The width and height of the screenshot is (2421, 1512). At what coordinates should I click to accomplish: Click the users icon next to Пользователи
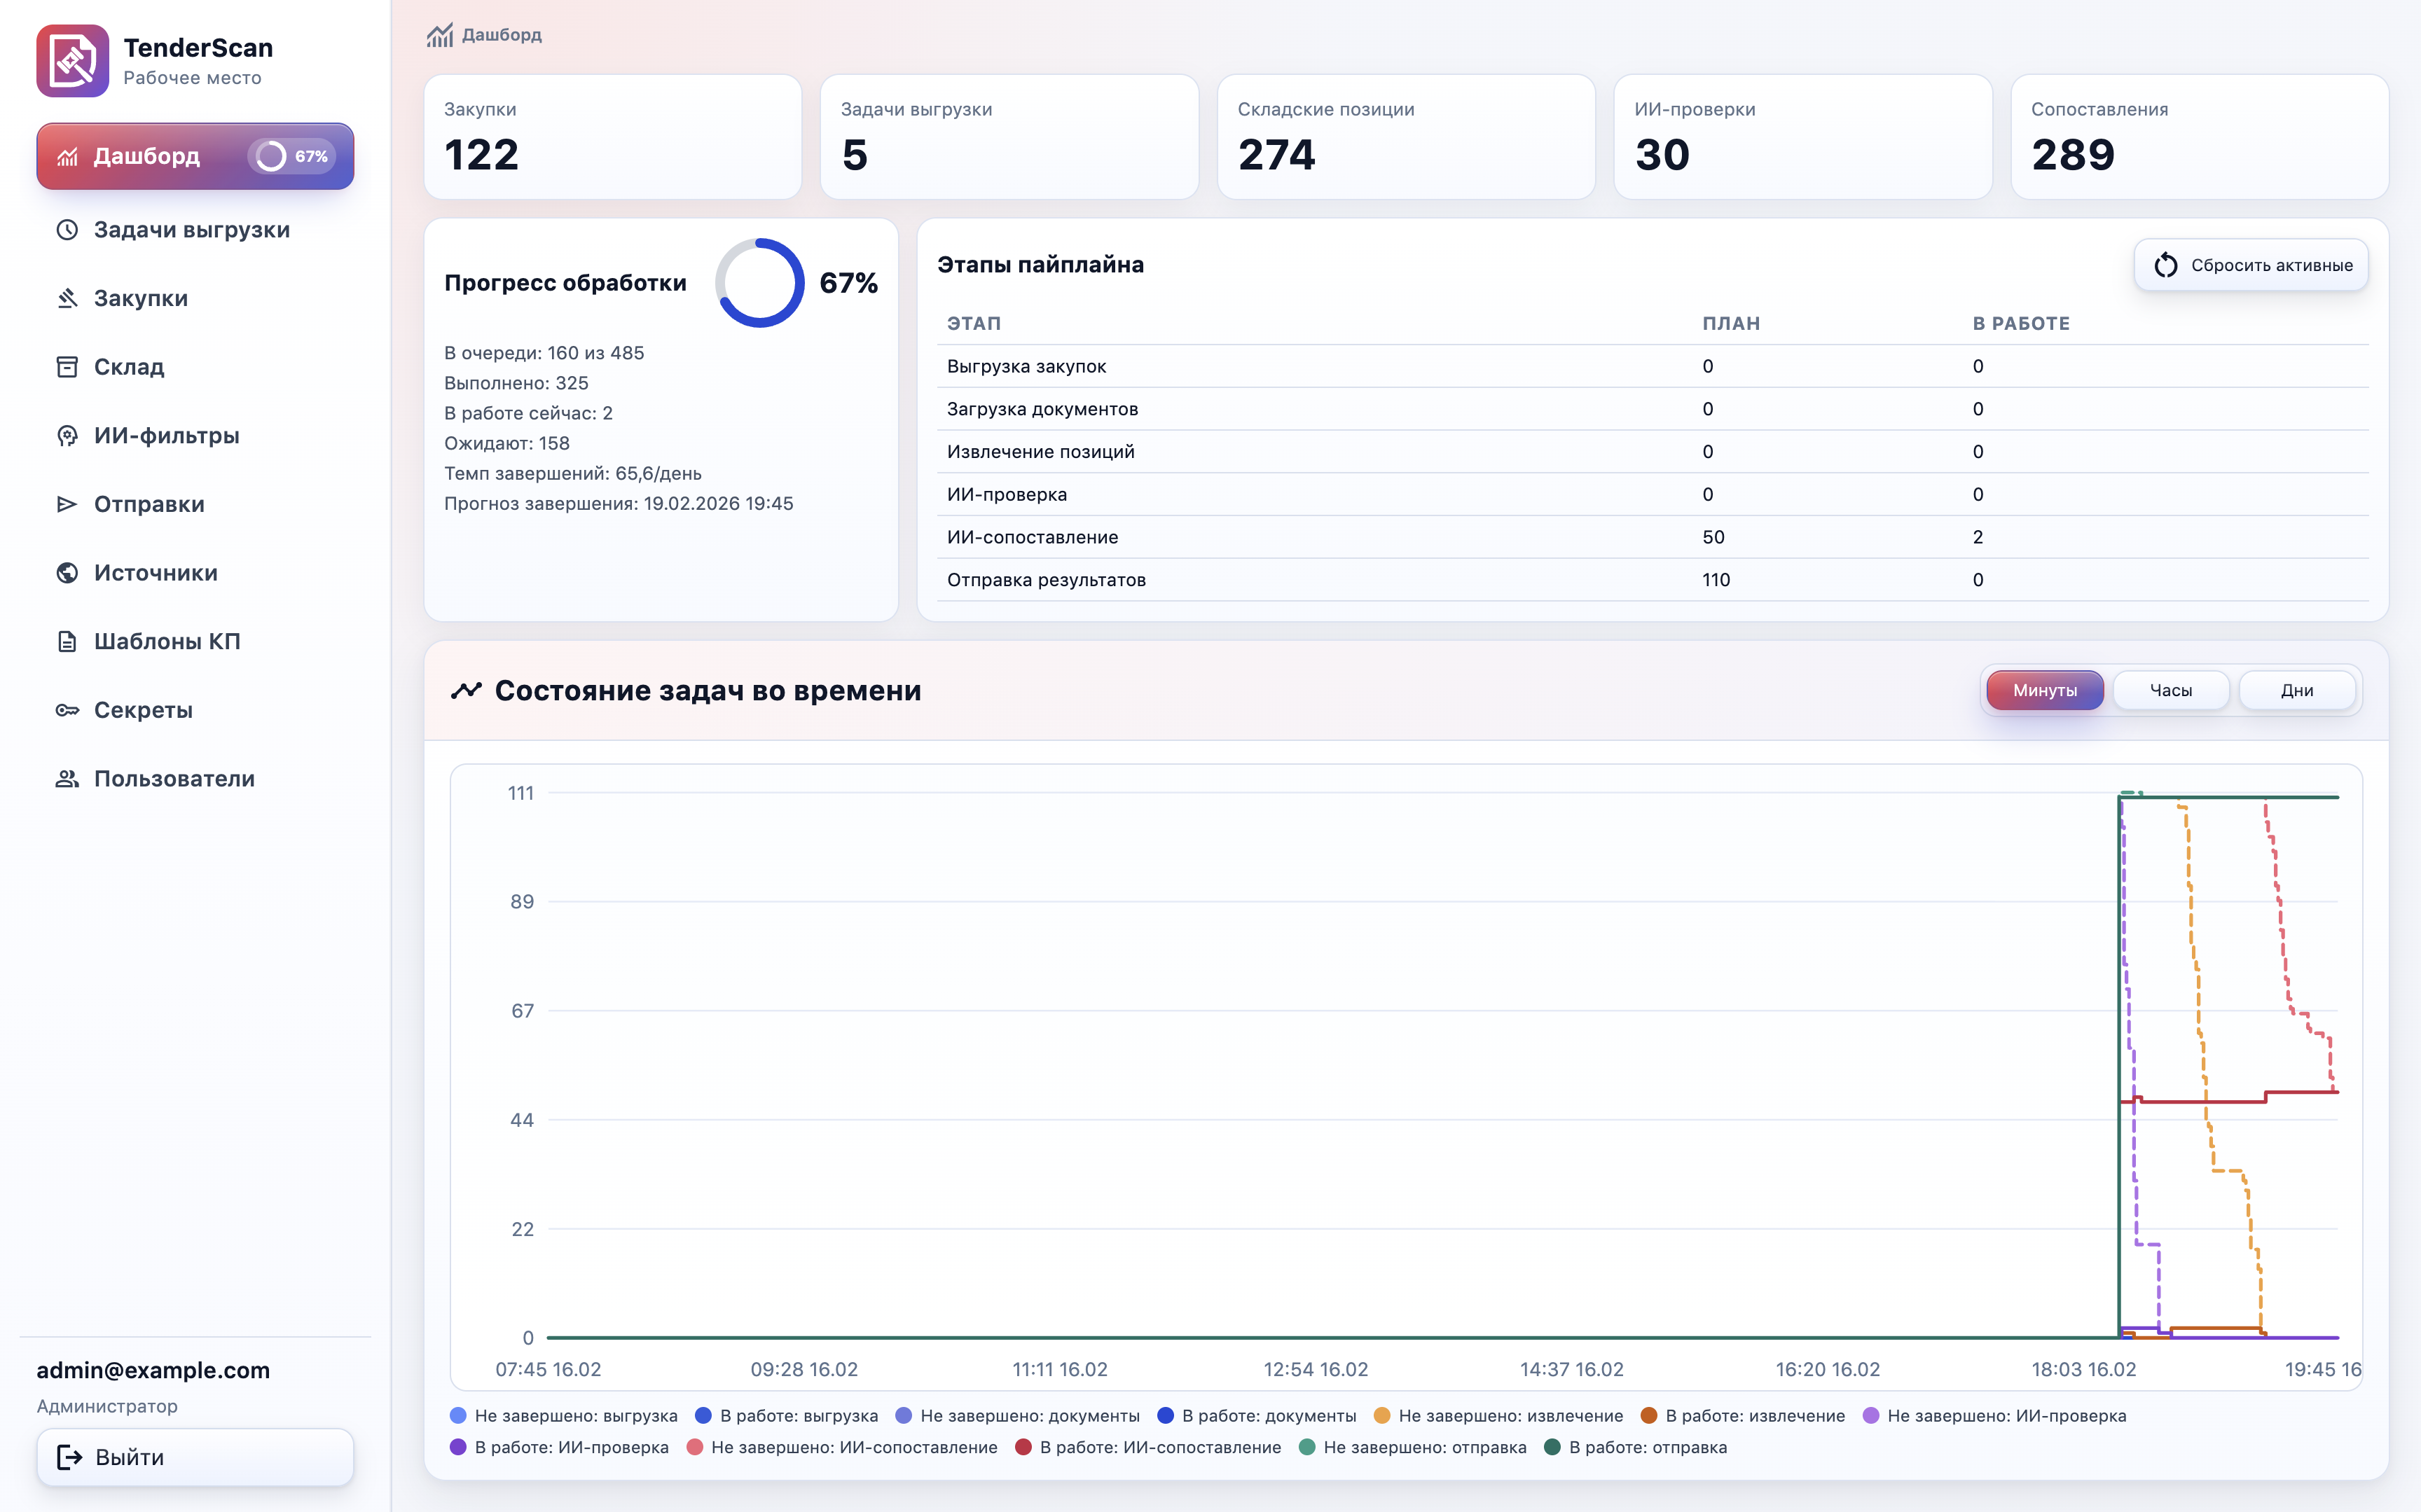66,778
